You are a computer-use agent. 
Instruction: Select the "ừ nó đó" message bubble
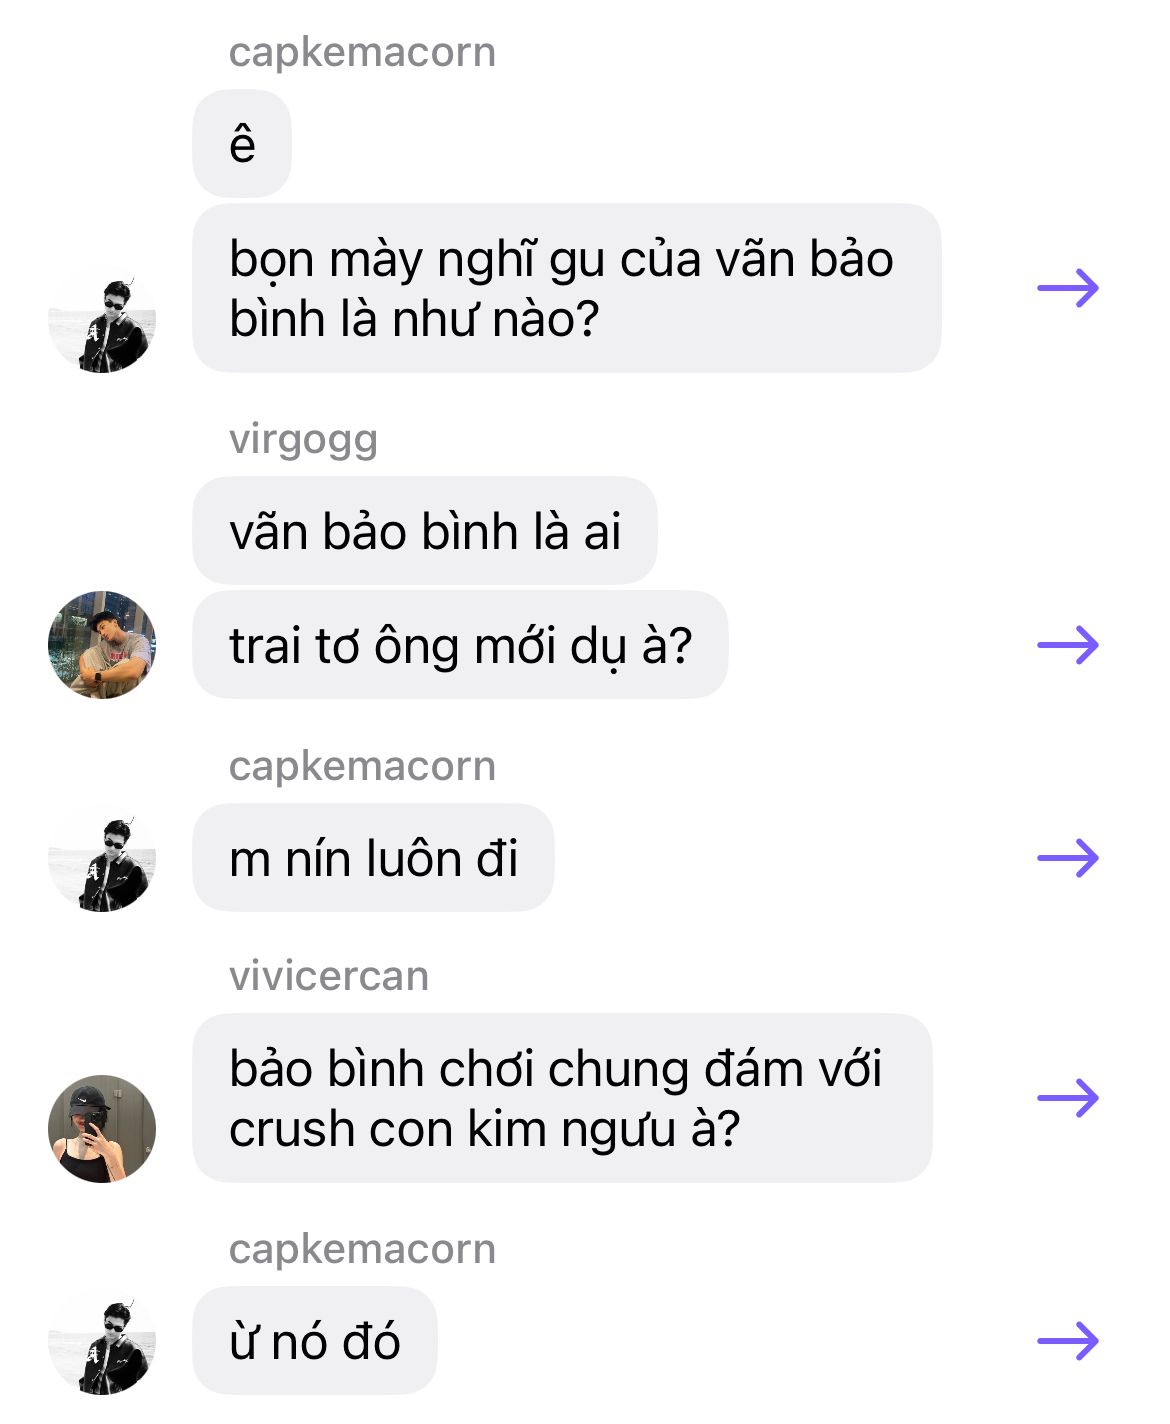pyautogui.click(x=315, y=1341)
